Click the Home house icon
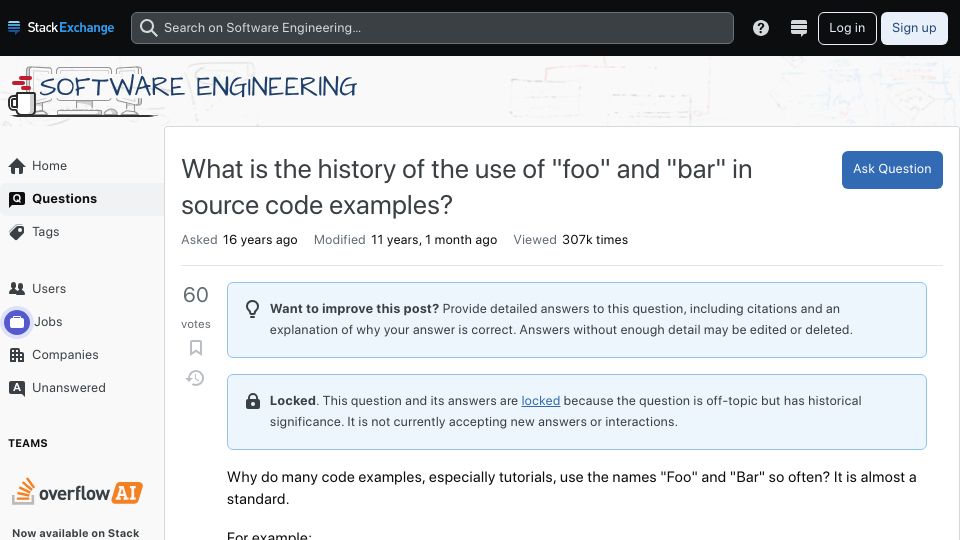Screen dimensions: 960x540 click(x=17, y=166)
